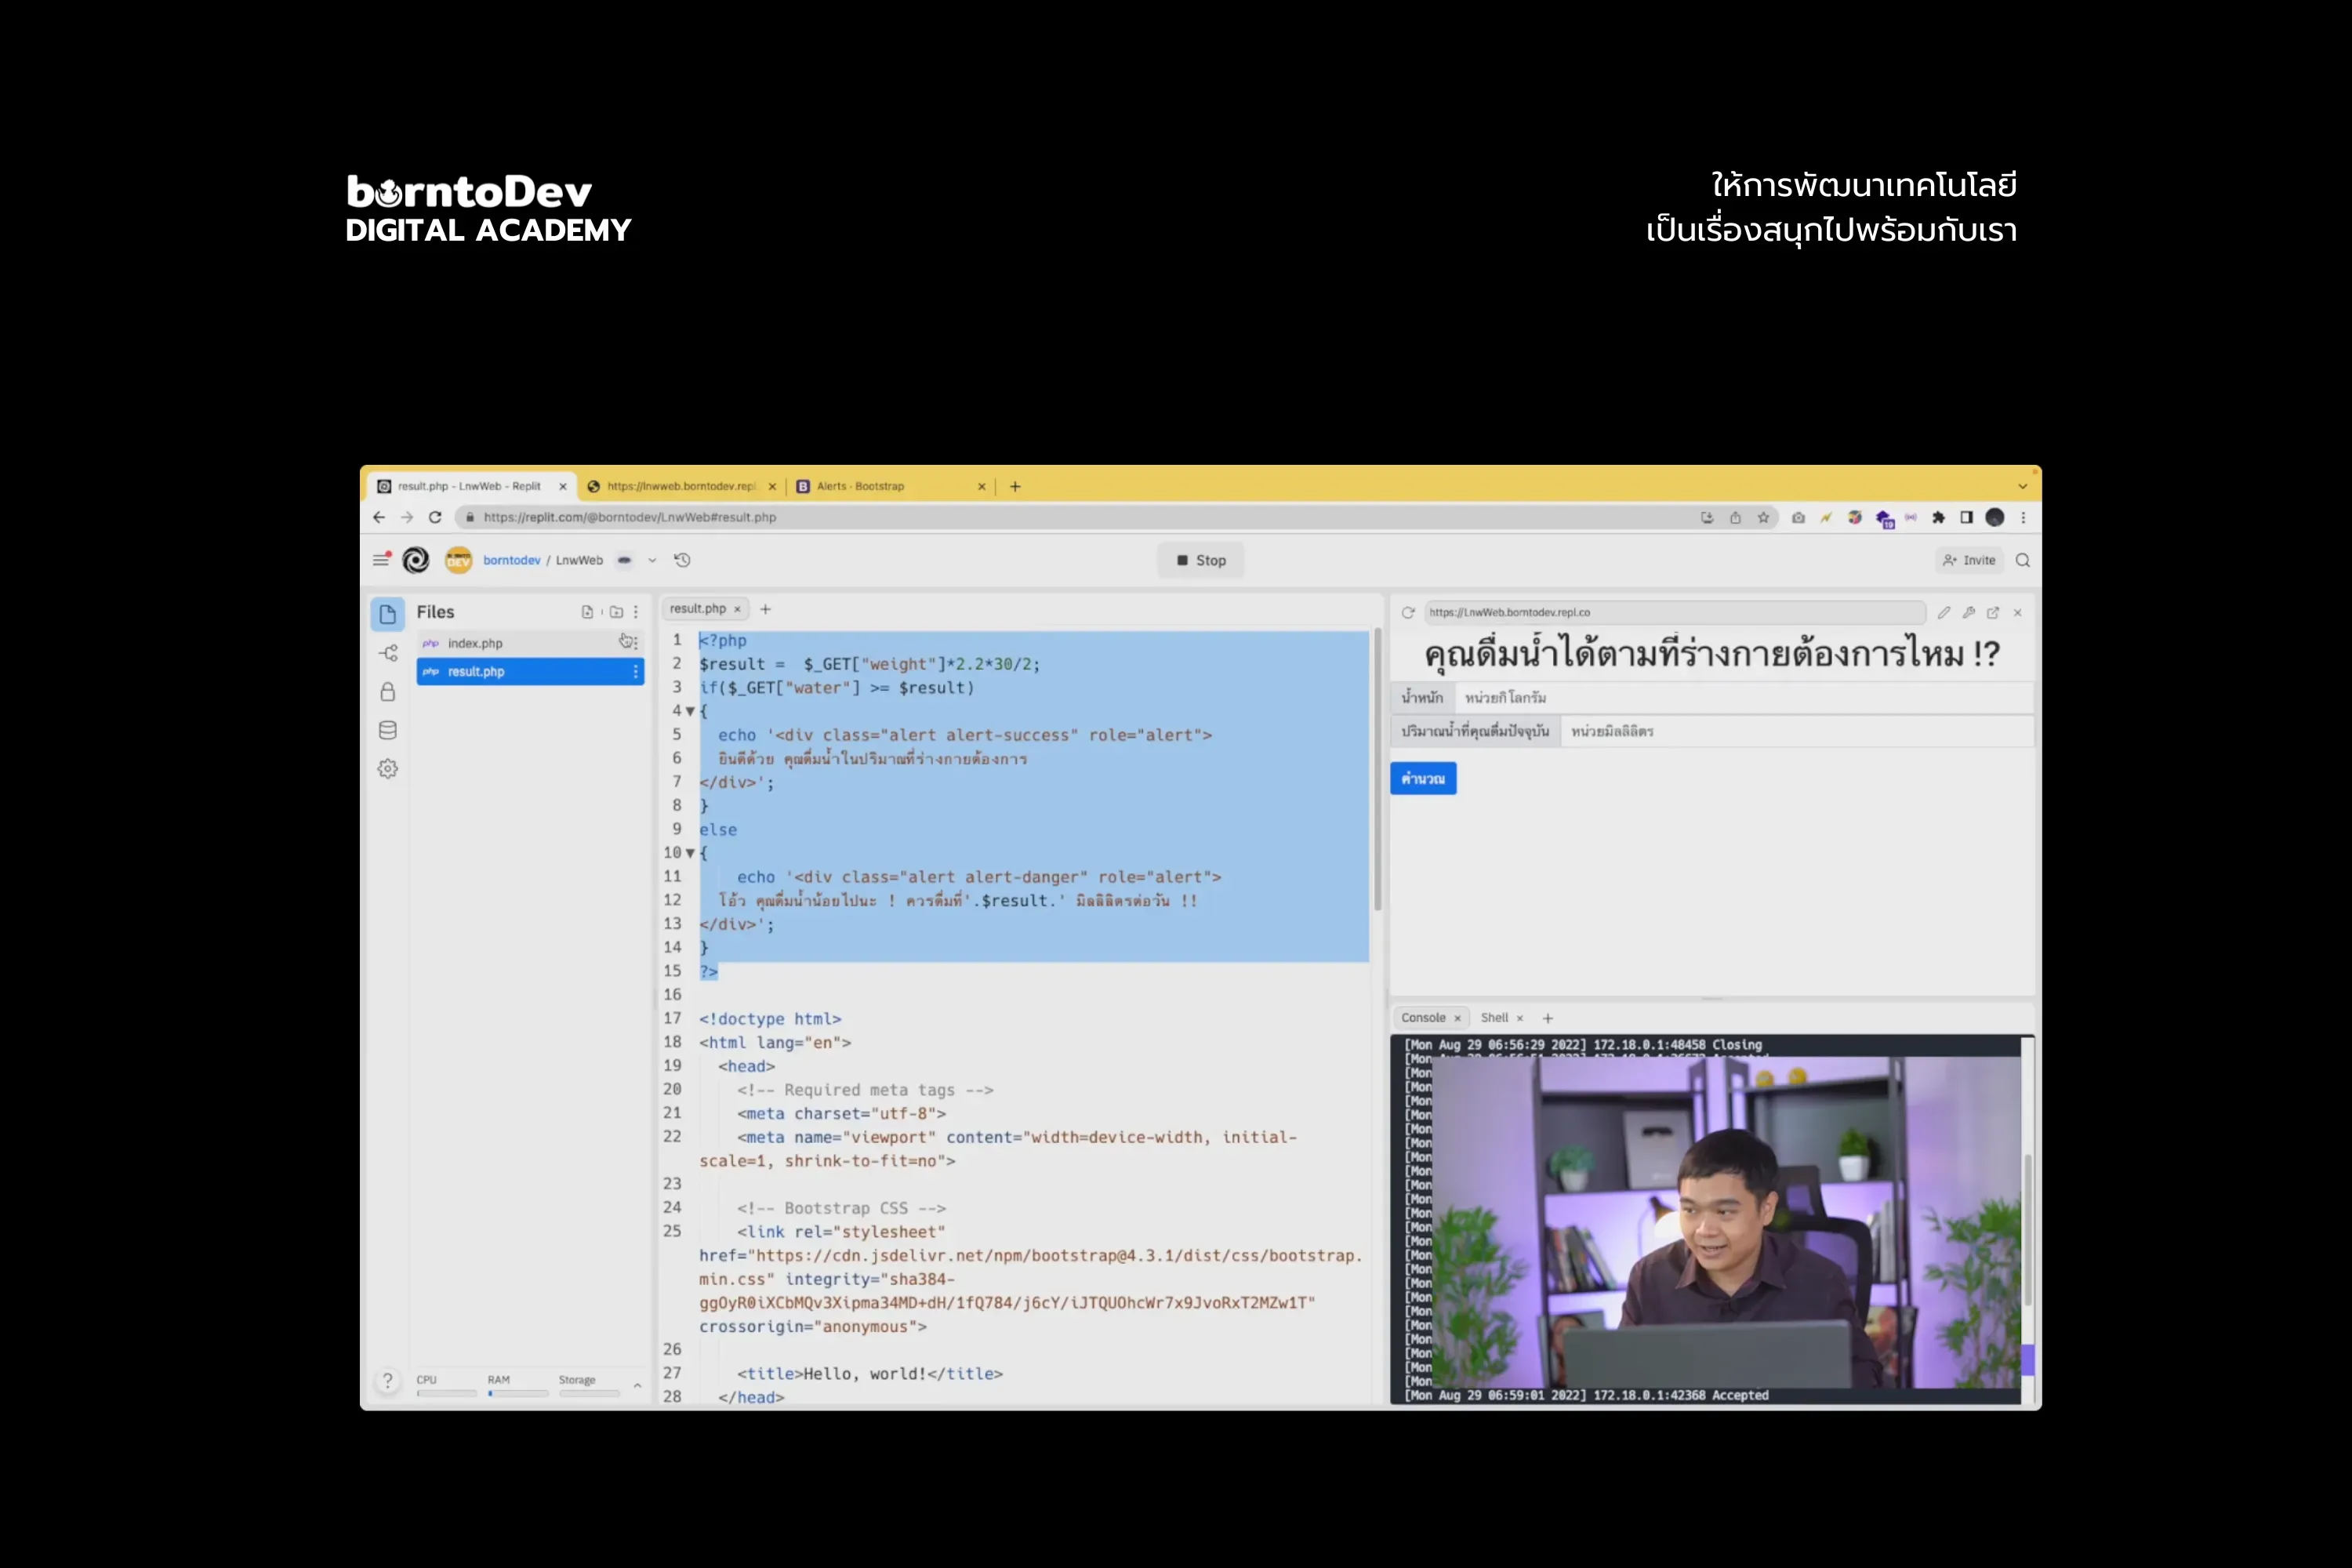The height and width of the screenshot is (1568, 2352).
Task: Click the Invite button
Action: pos(1969,560)
